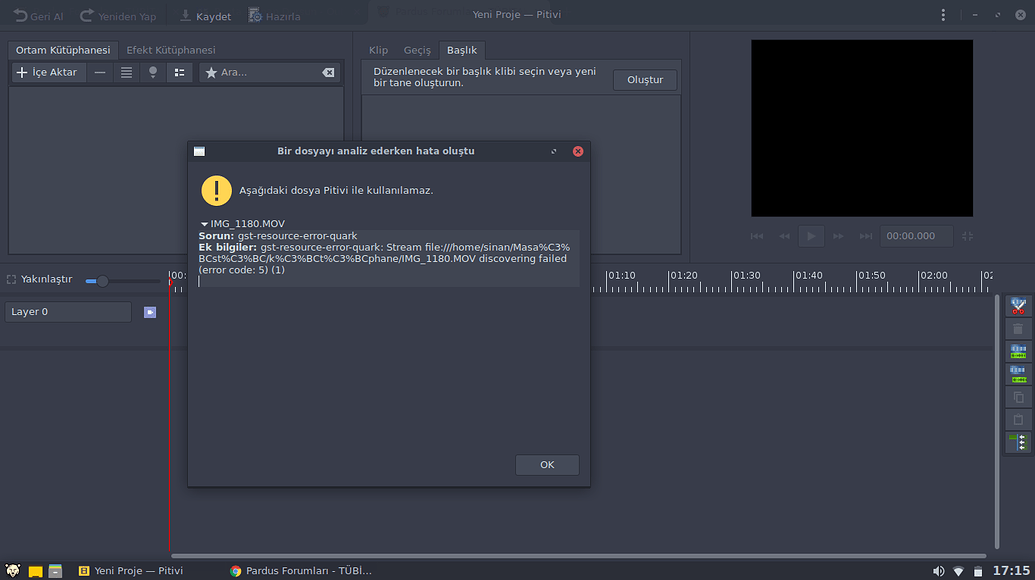Open the hamburger menu in titlebar
The image size is (1035, 580).
[x=944, y=15]
